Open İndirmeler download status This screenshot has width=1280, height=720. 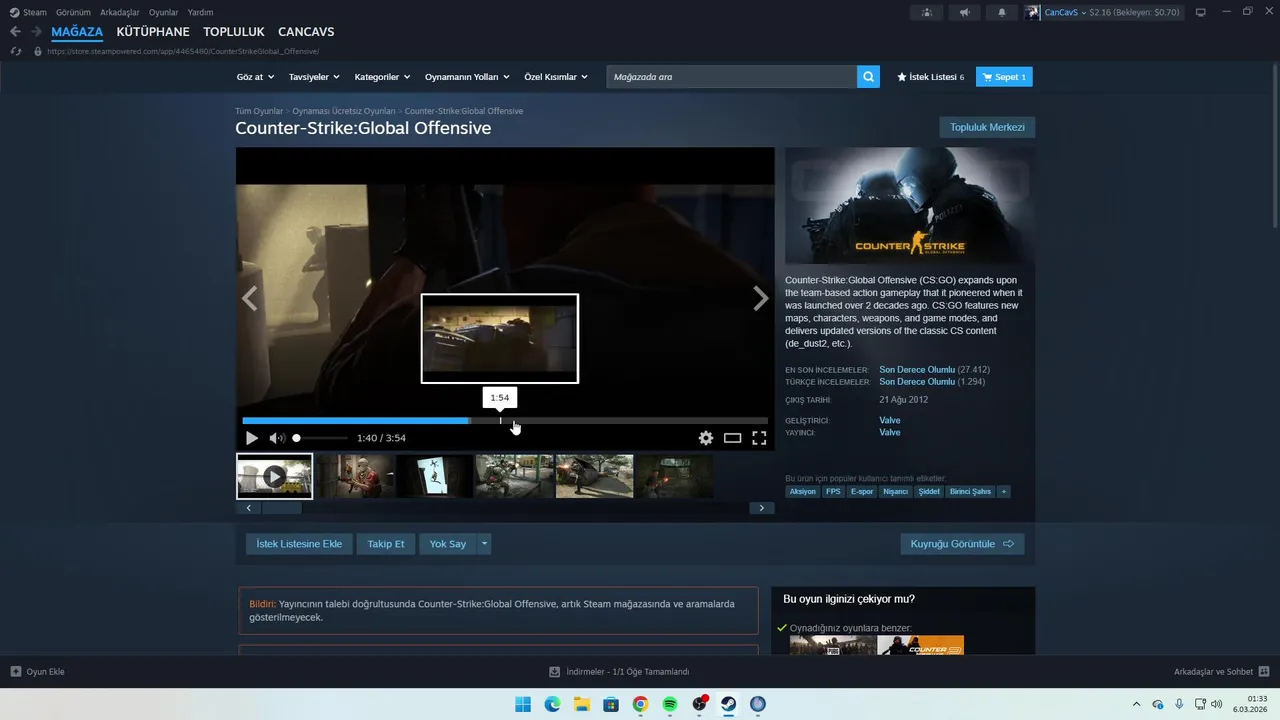coord(619,672)
